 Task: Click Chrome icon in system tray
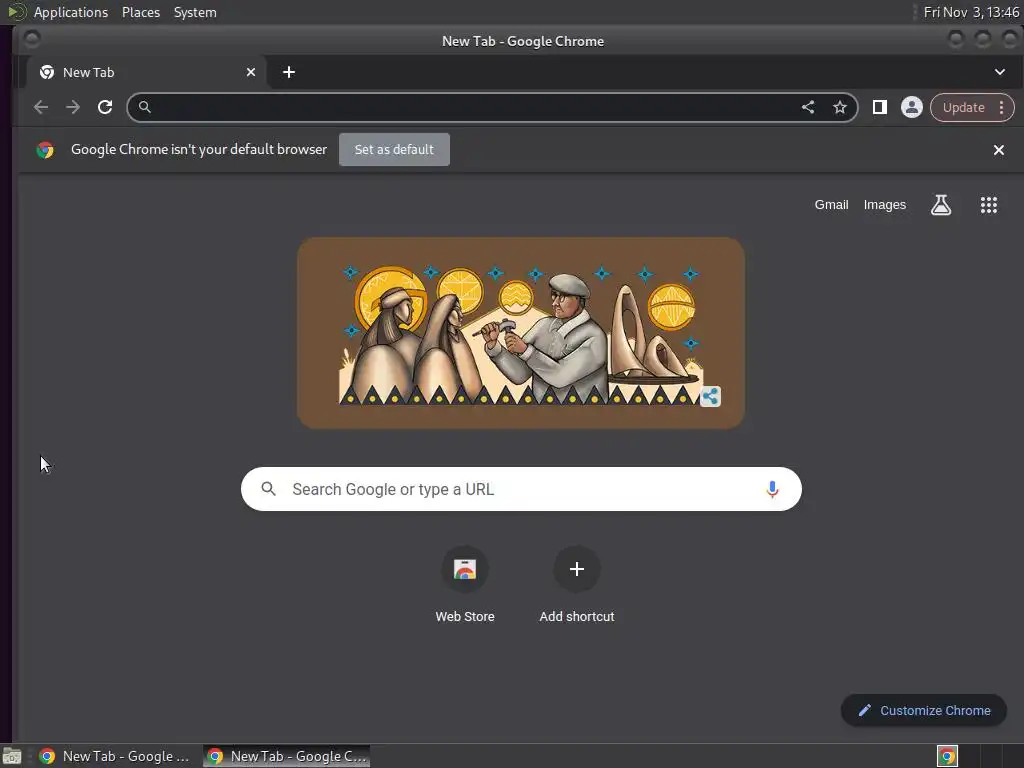point(947,756)
